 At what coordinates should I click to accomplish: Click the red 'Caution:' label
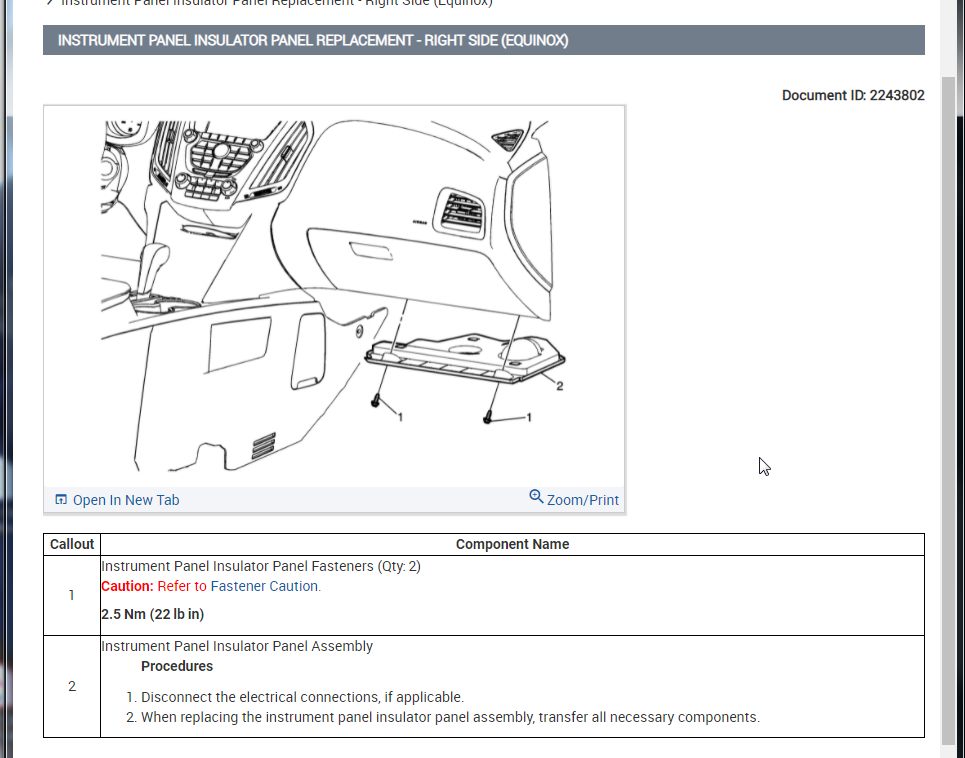click(127, 586)
